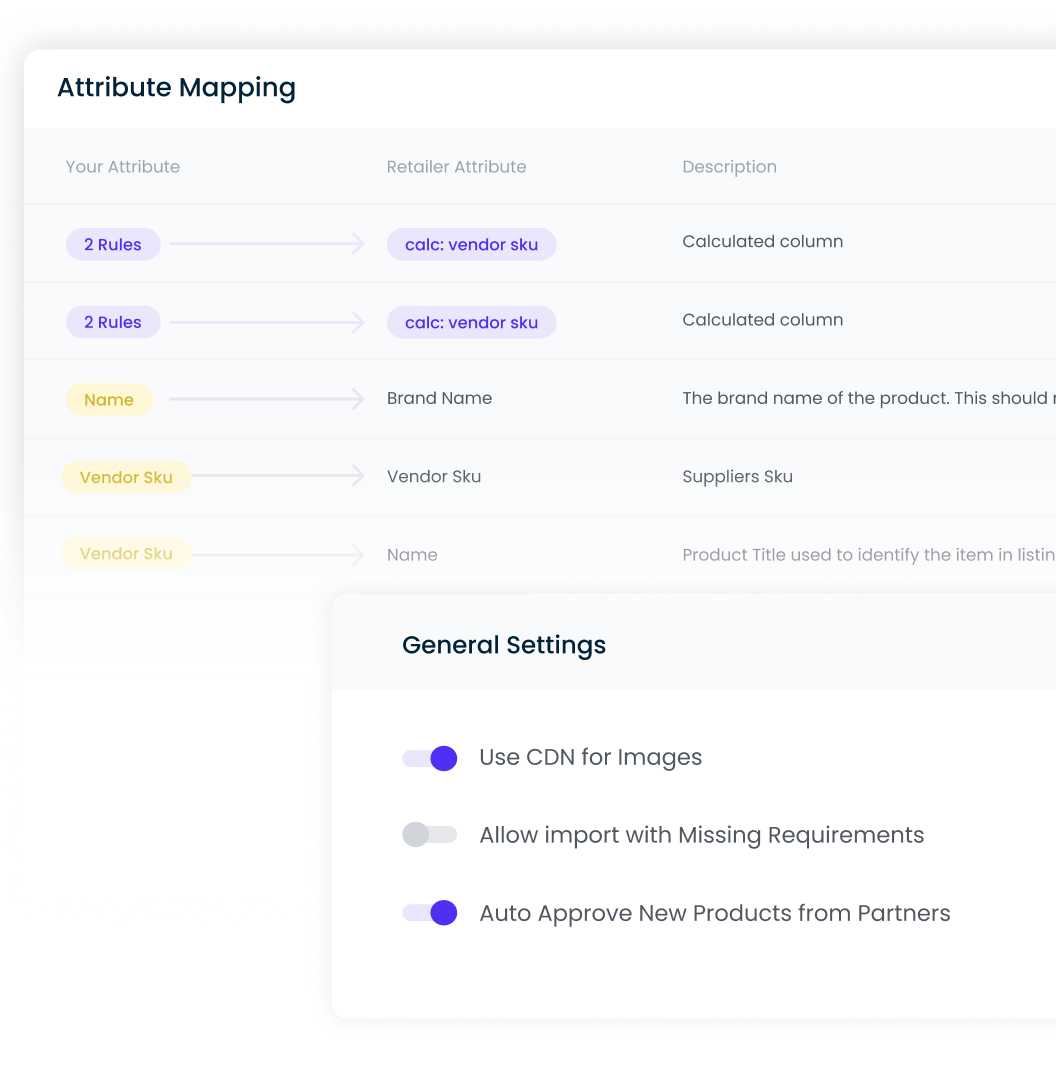Select the grayed-out Vendor Sku pill
Image resolution: width=1056 pixels, height=1086 pixels.
pos(127,554)
